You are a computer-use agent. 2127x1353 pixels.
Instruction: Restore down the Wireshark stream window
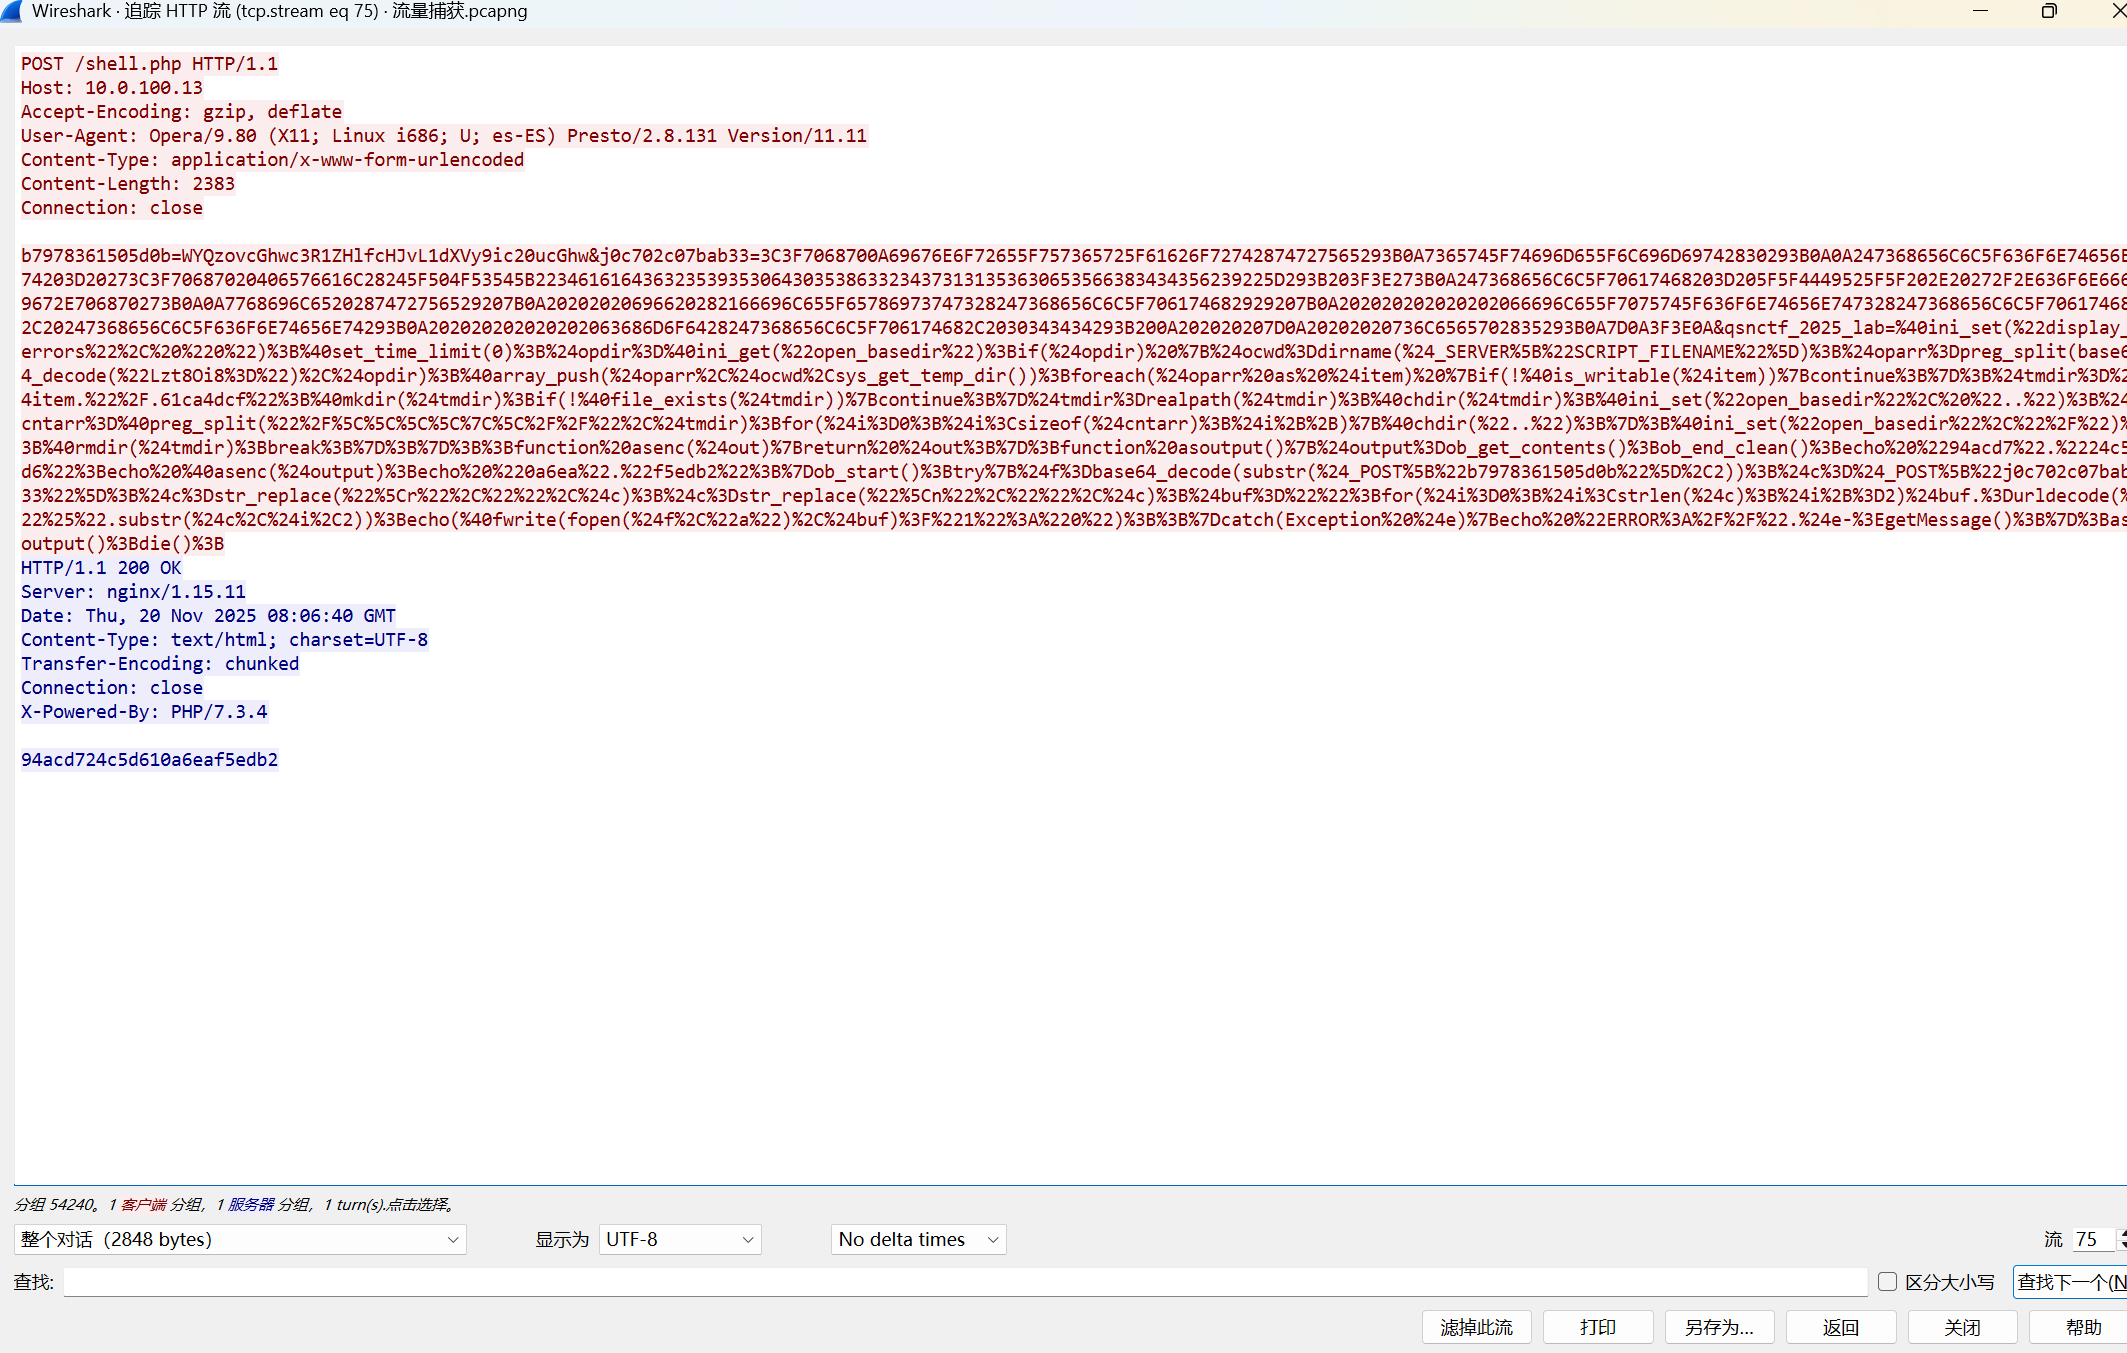(2049, 11)
